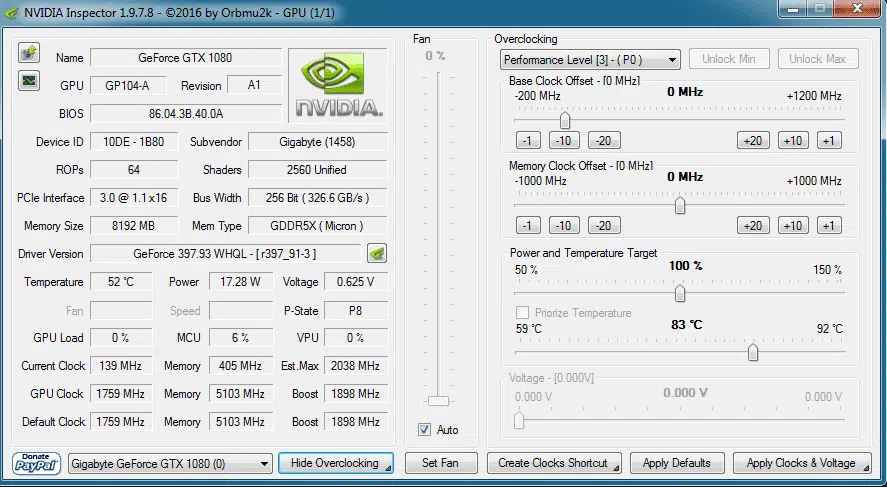Click the Revision value A1
The height and width of the screenshot is (487, 887).
coord(255,85)
